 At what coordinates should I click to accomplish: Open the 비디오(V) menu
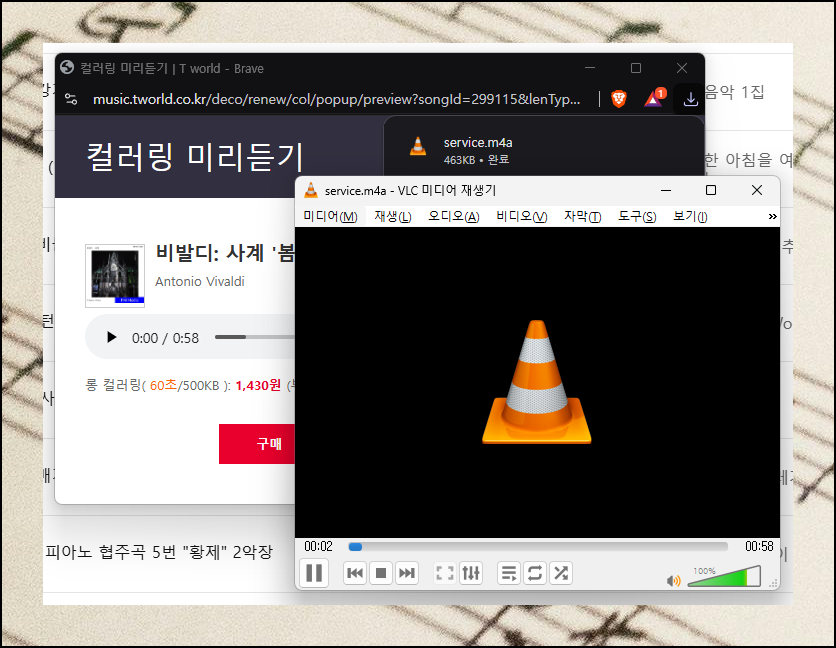tap(521, 217)
